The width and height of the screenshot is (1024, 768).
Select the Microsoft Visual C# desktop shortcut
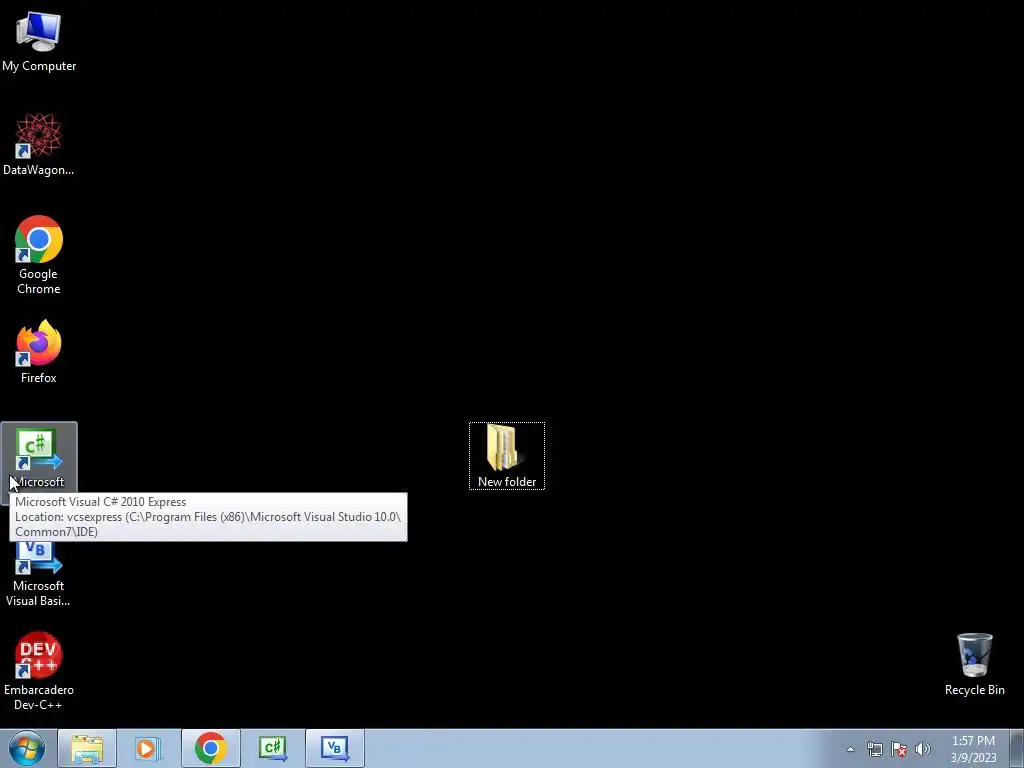(39, 457)
